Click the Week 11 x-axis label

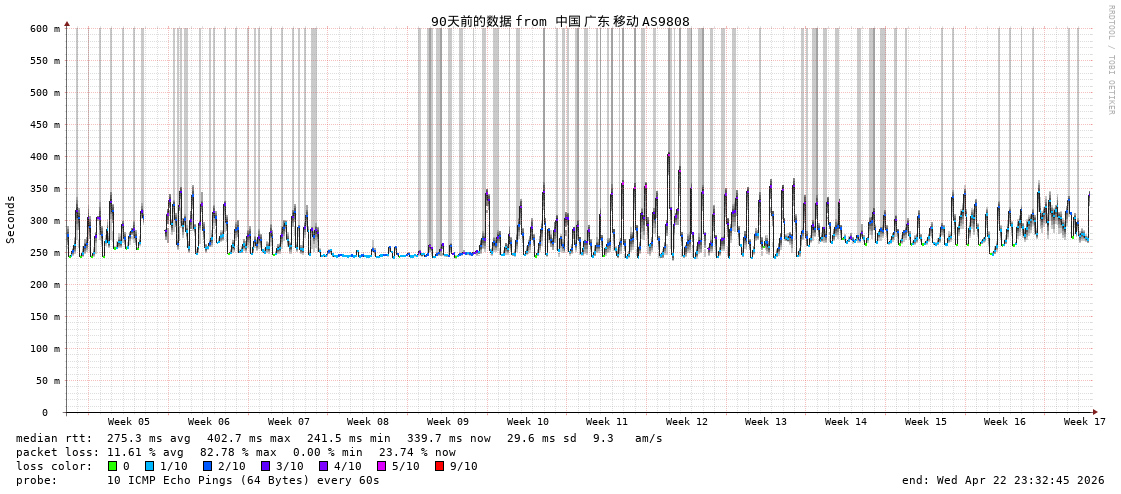pyautogui.click(x=607, y=422)
